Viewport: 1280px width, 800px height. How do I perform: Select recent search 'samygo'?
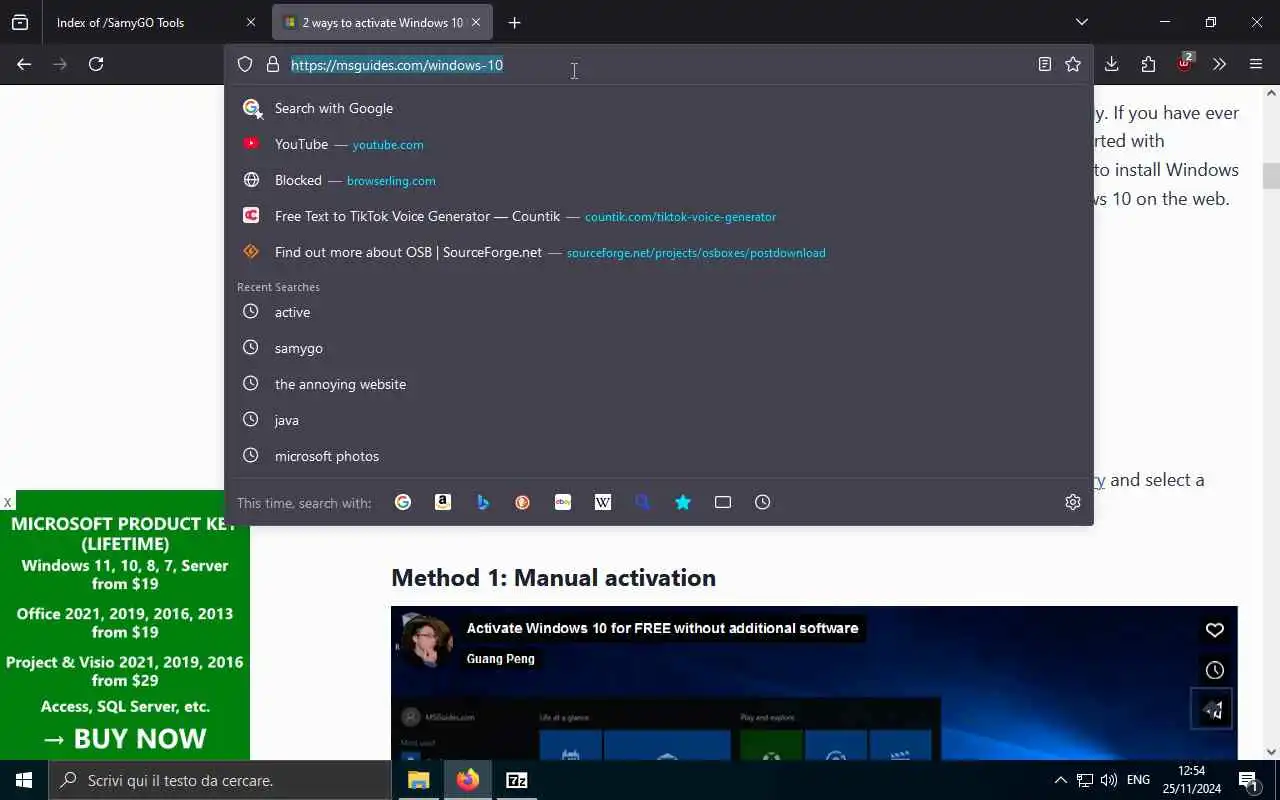tap(659, 348)
